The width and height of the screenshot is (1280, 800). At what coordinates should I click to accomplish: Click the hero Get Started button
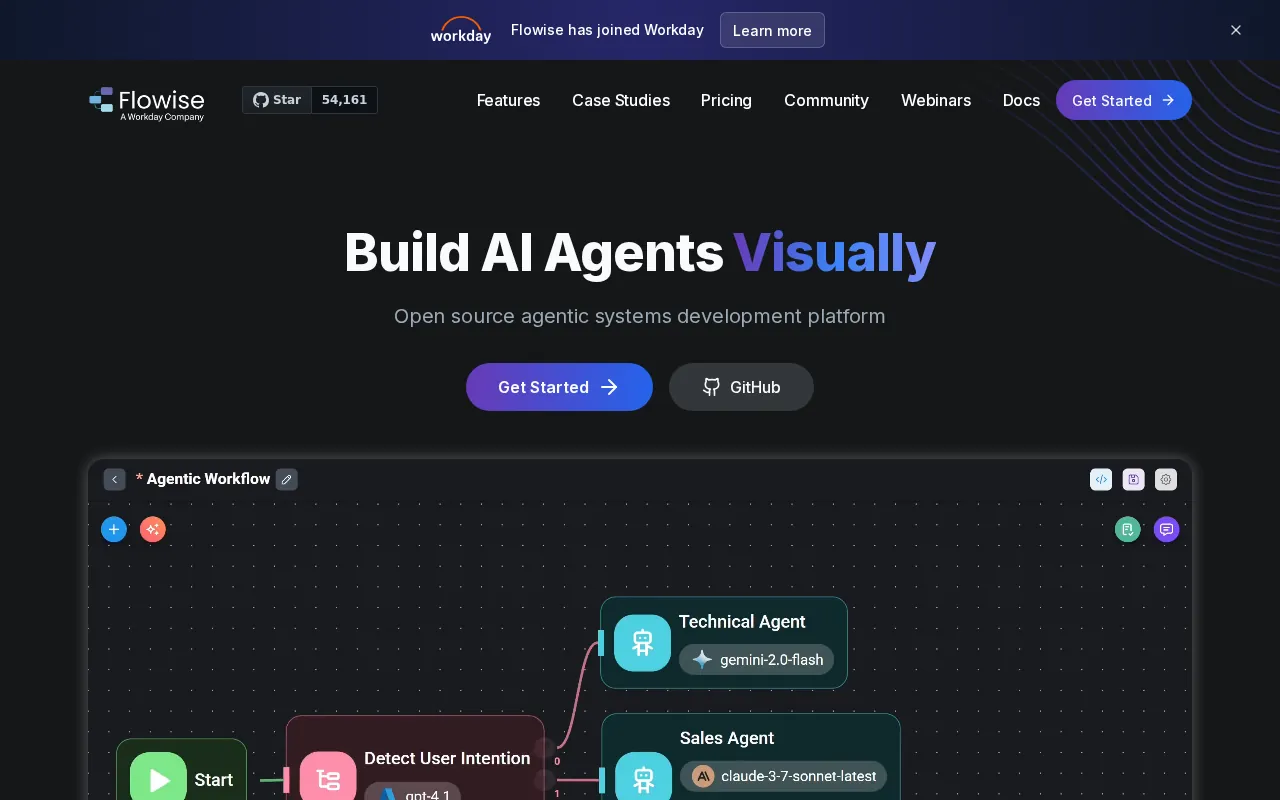coord(559,387)
